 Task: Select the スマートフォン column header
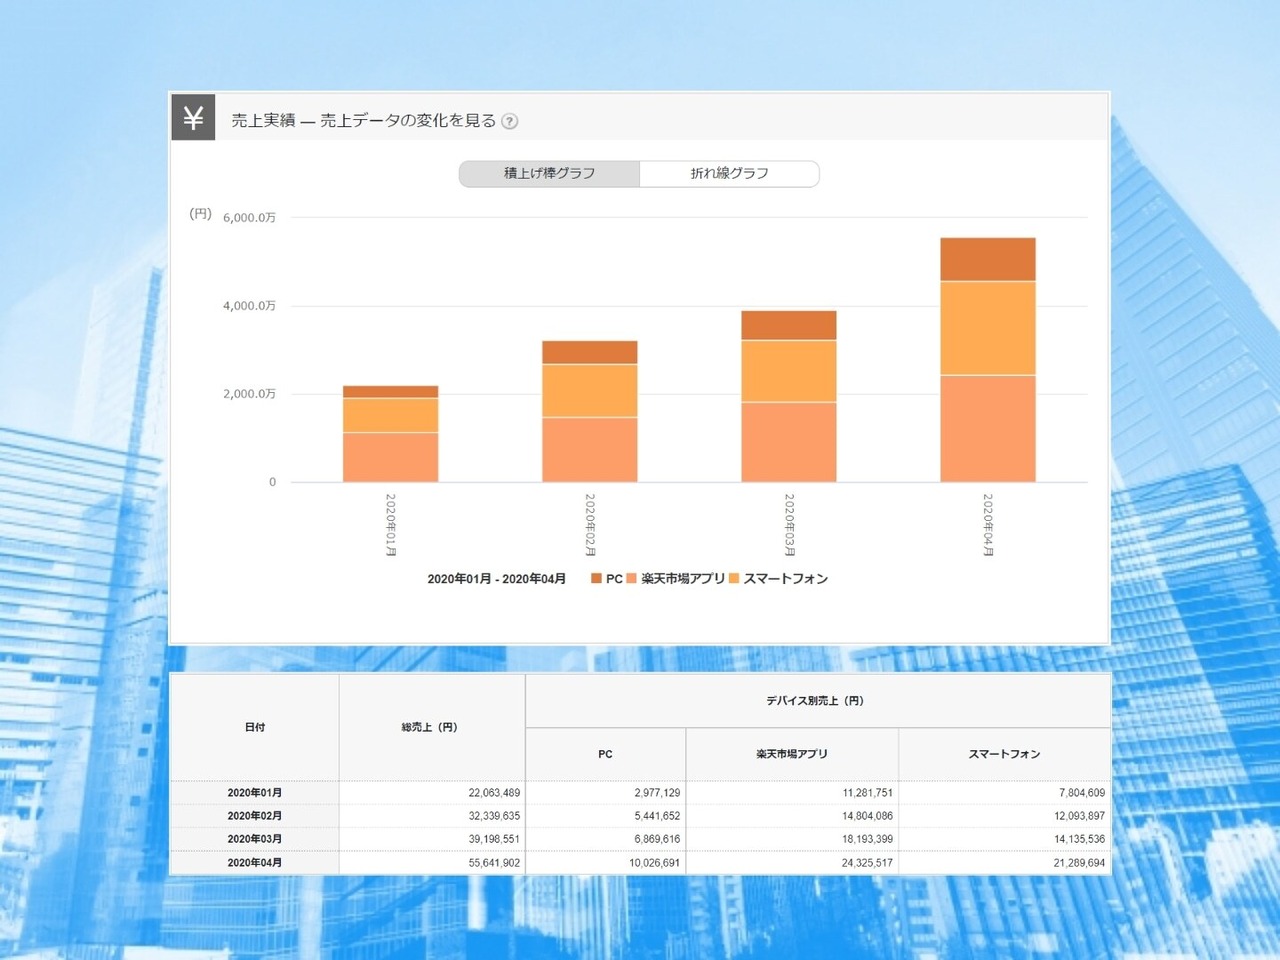point(1004,754)
